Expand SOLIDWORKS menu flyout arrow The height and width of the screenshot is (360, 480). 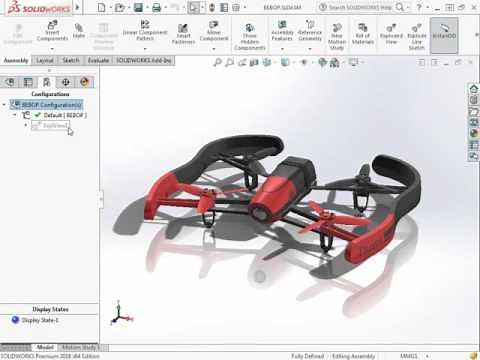click(77, 7)
